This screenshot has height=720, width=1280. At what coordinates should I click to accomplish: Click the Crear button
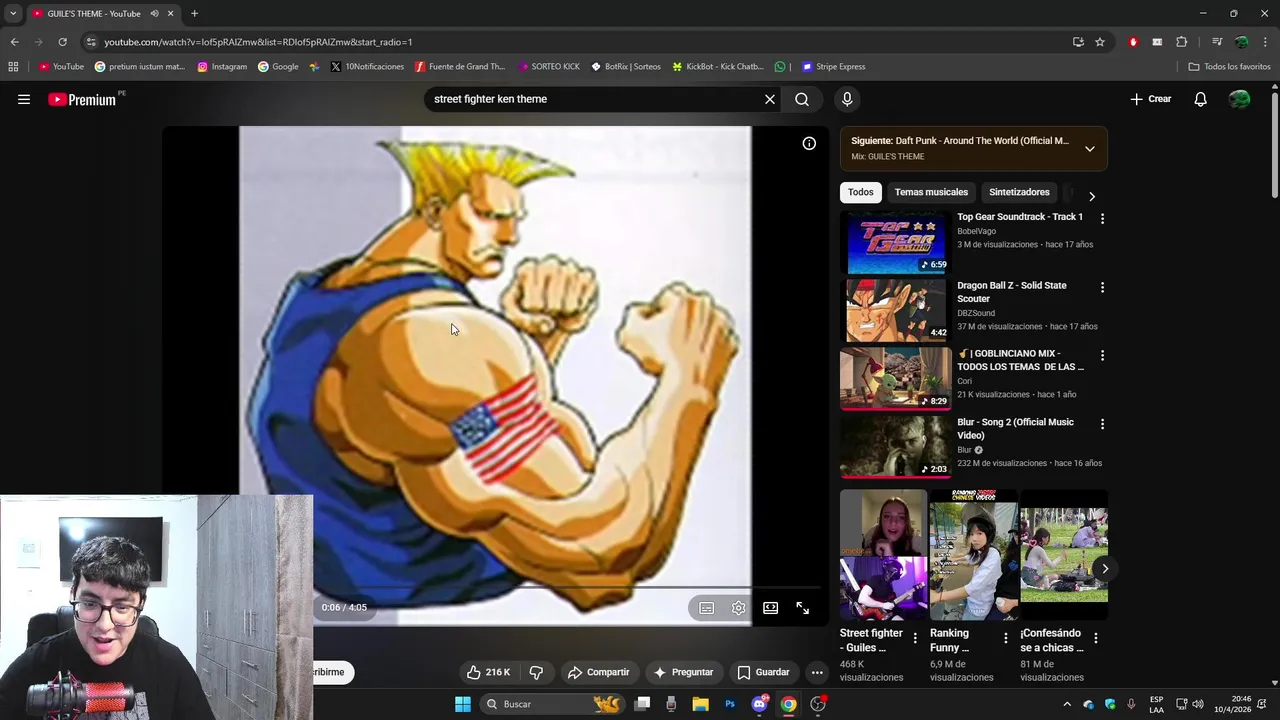[1151, 99]
